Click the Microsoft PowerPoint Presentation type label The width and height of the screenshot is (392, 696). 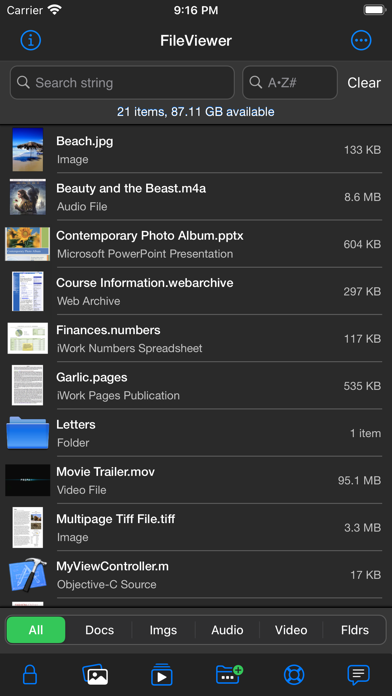click(x=145, y=254)
